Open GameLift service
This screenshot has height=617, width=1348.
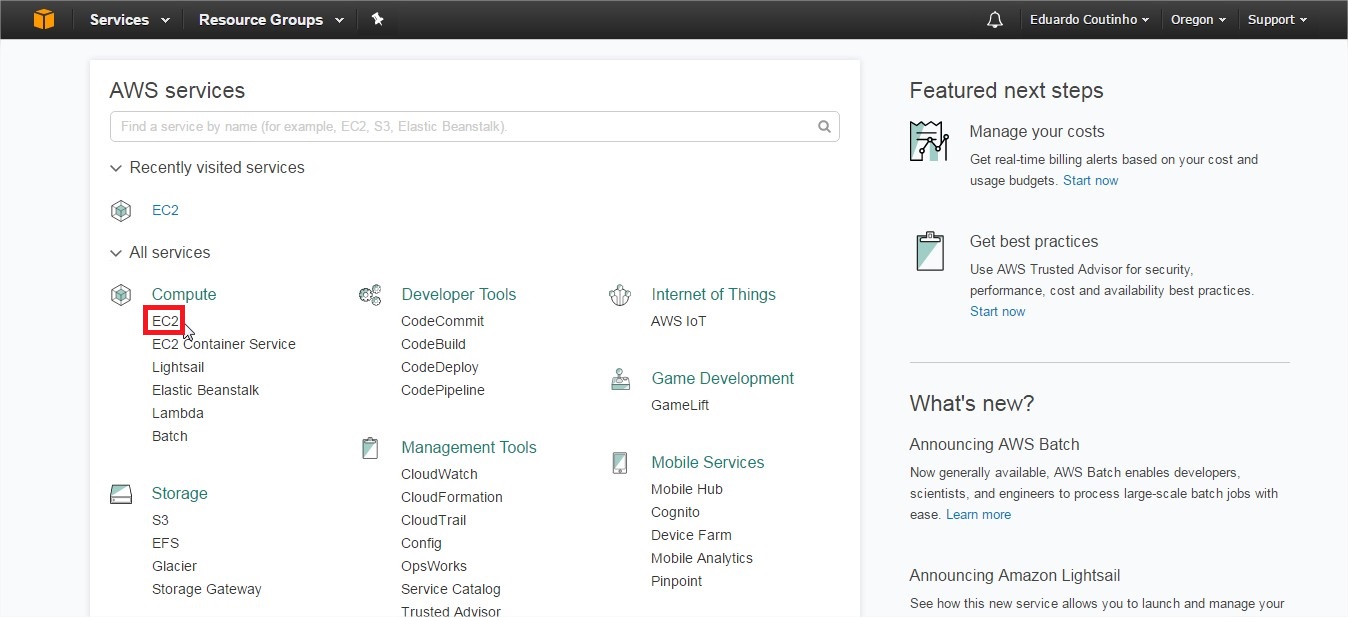coord(680,405)
